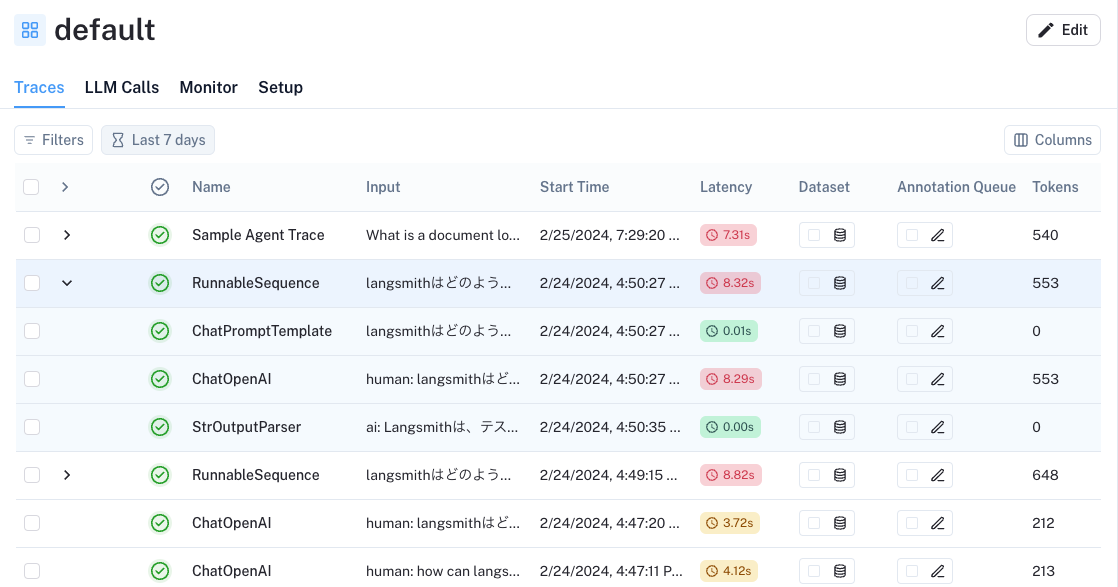The height and width of the screenshot is (587, 1118).
Task: Select all rows using the header checkbox
Action: click(x=31, y=187)
